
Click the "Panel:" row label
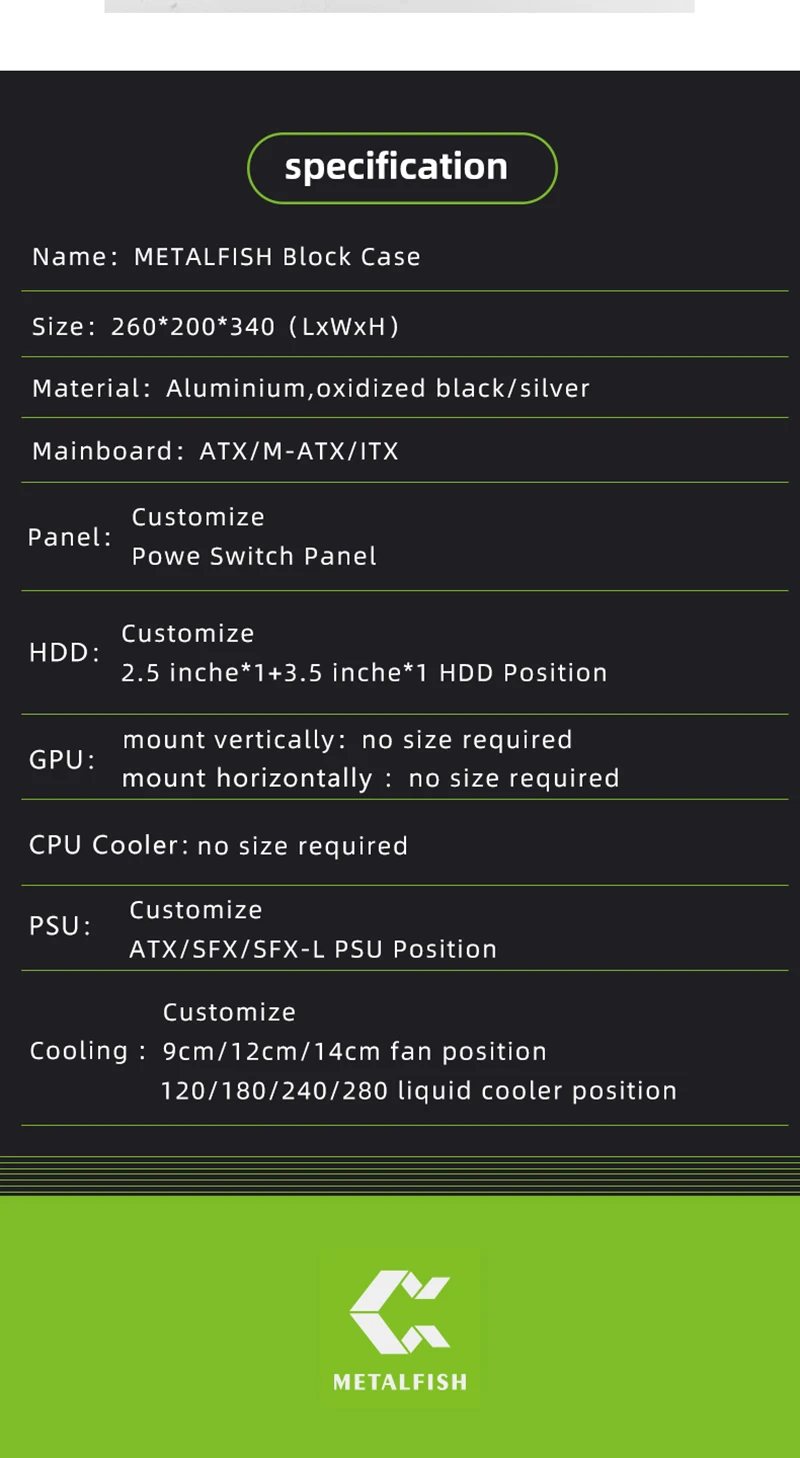[70, 537]
